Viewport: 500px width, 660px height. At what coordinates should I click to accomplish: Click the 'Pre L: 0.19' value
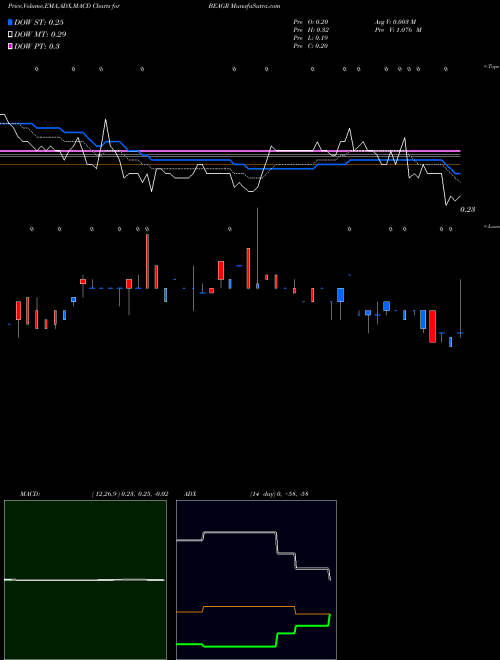pos(311,38)
